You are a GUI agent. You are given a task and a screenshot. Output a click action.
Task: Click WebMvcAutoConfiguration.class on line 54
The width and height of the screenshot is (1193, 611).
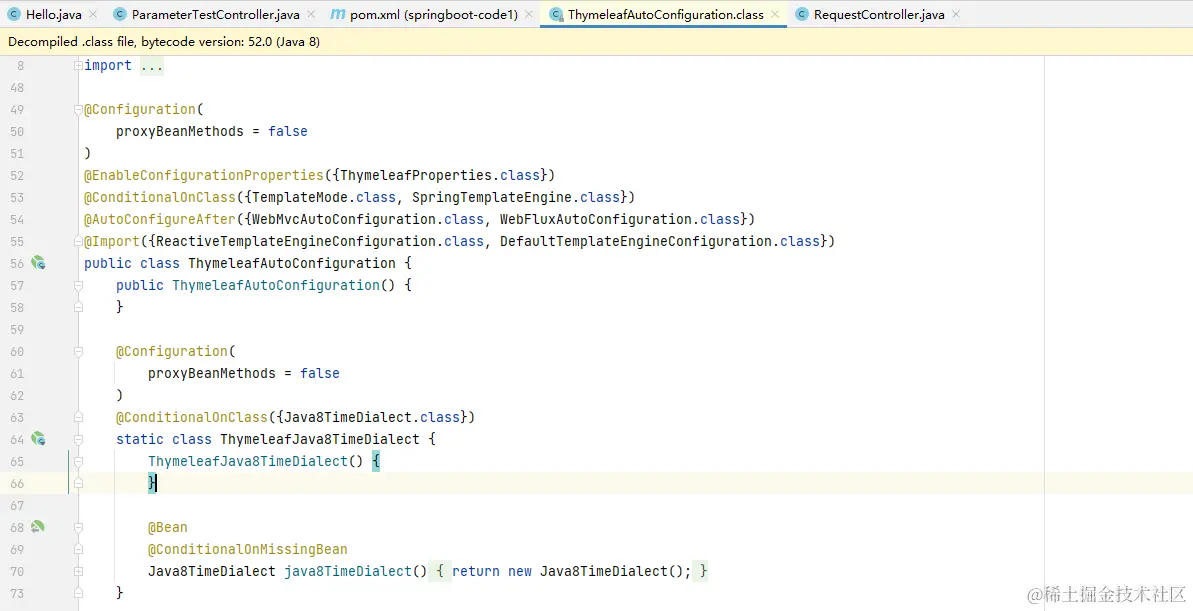pyautogui.click(x=367, y=219)
